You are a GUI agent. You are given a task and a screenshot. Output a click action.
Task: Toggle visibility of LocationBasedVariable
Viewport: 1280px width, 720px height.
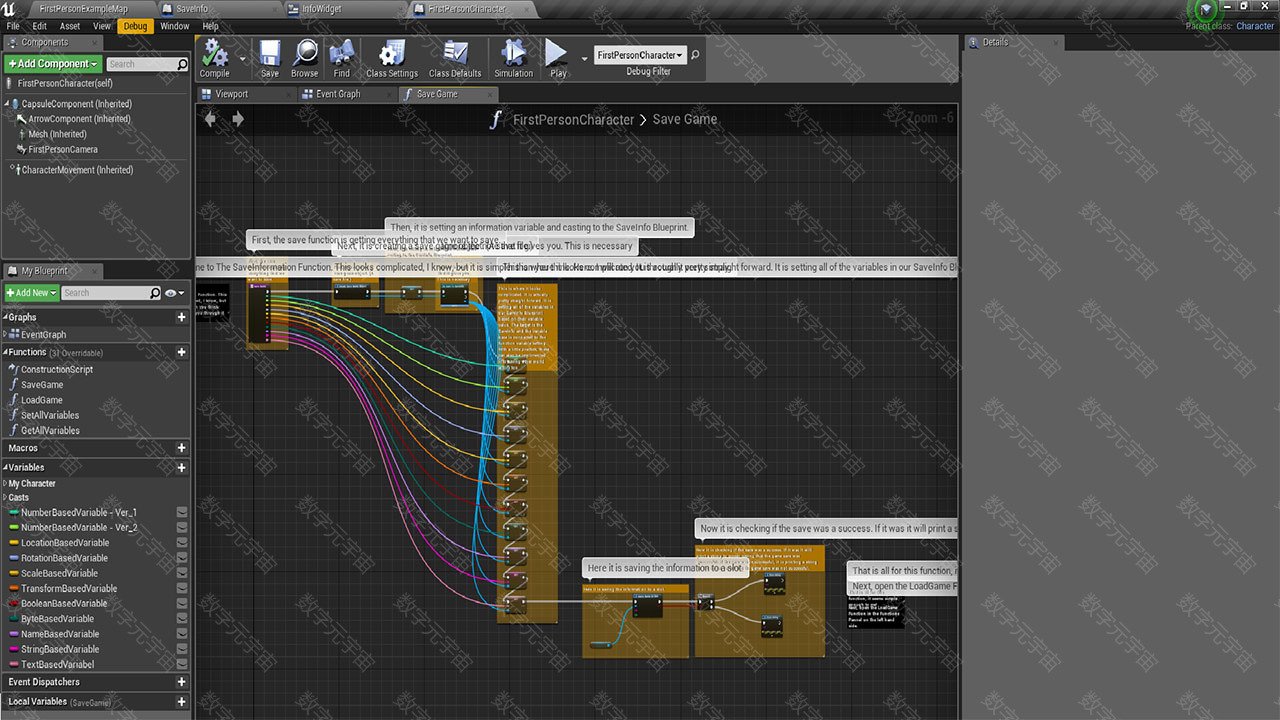point(182,543)
